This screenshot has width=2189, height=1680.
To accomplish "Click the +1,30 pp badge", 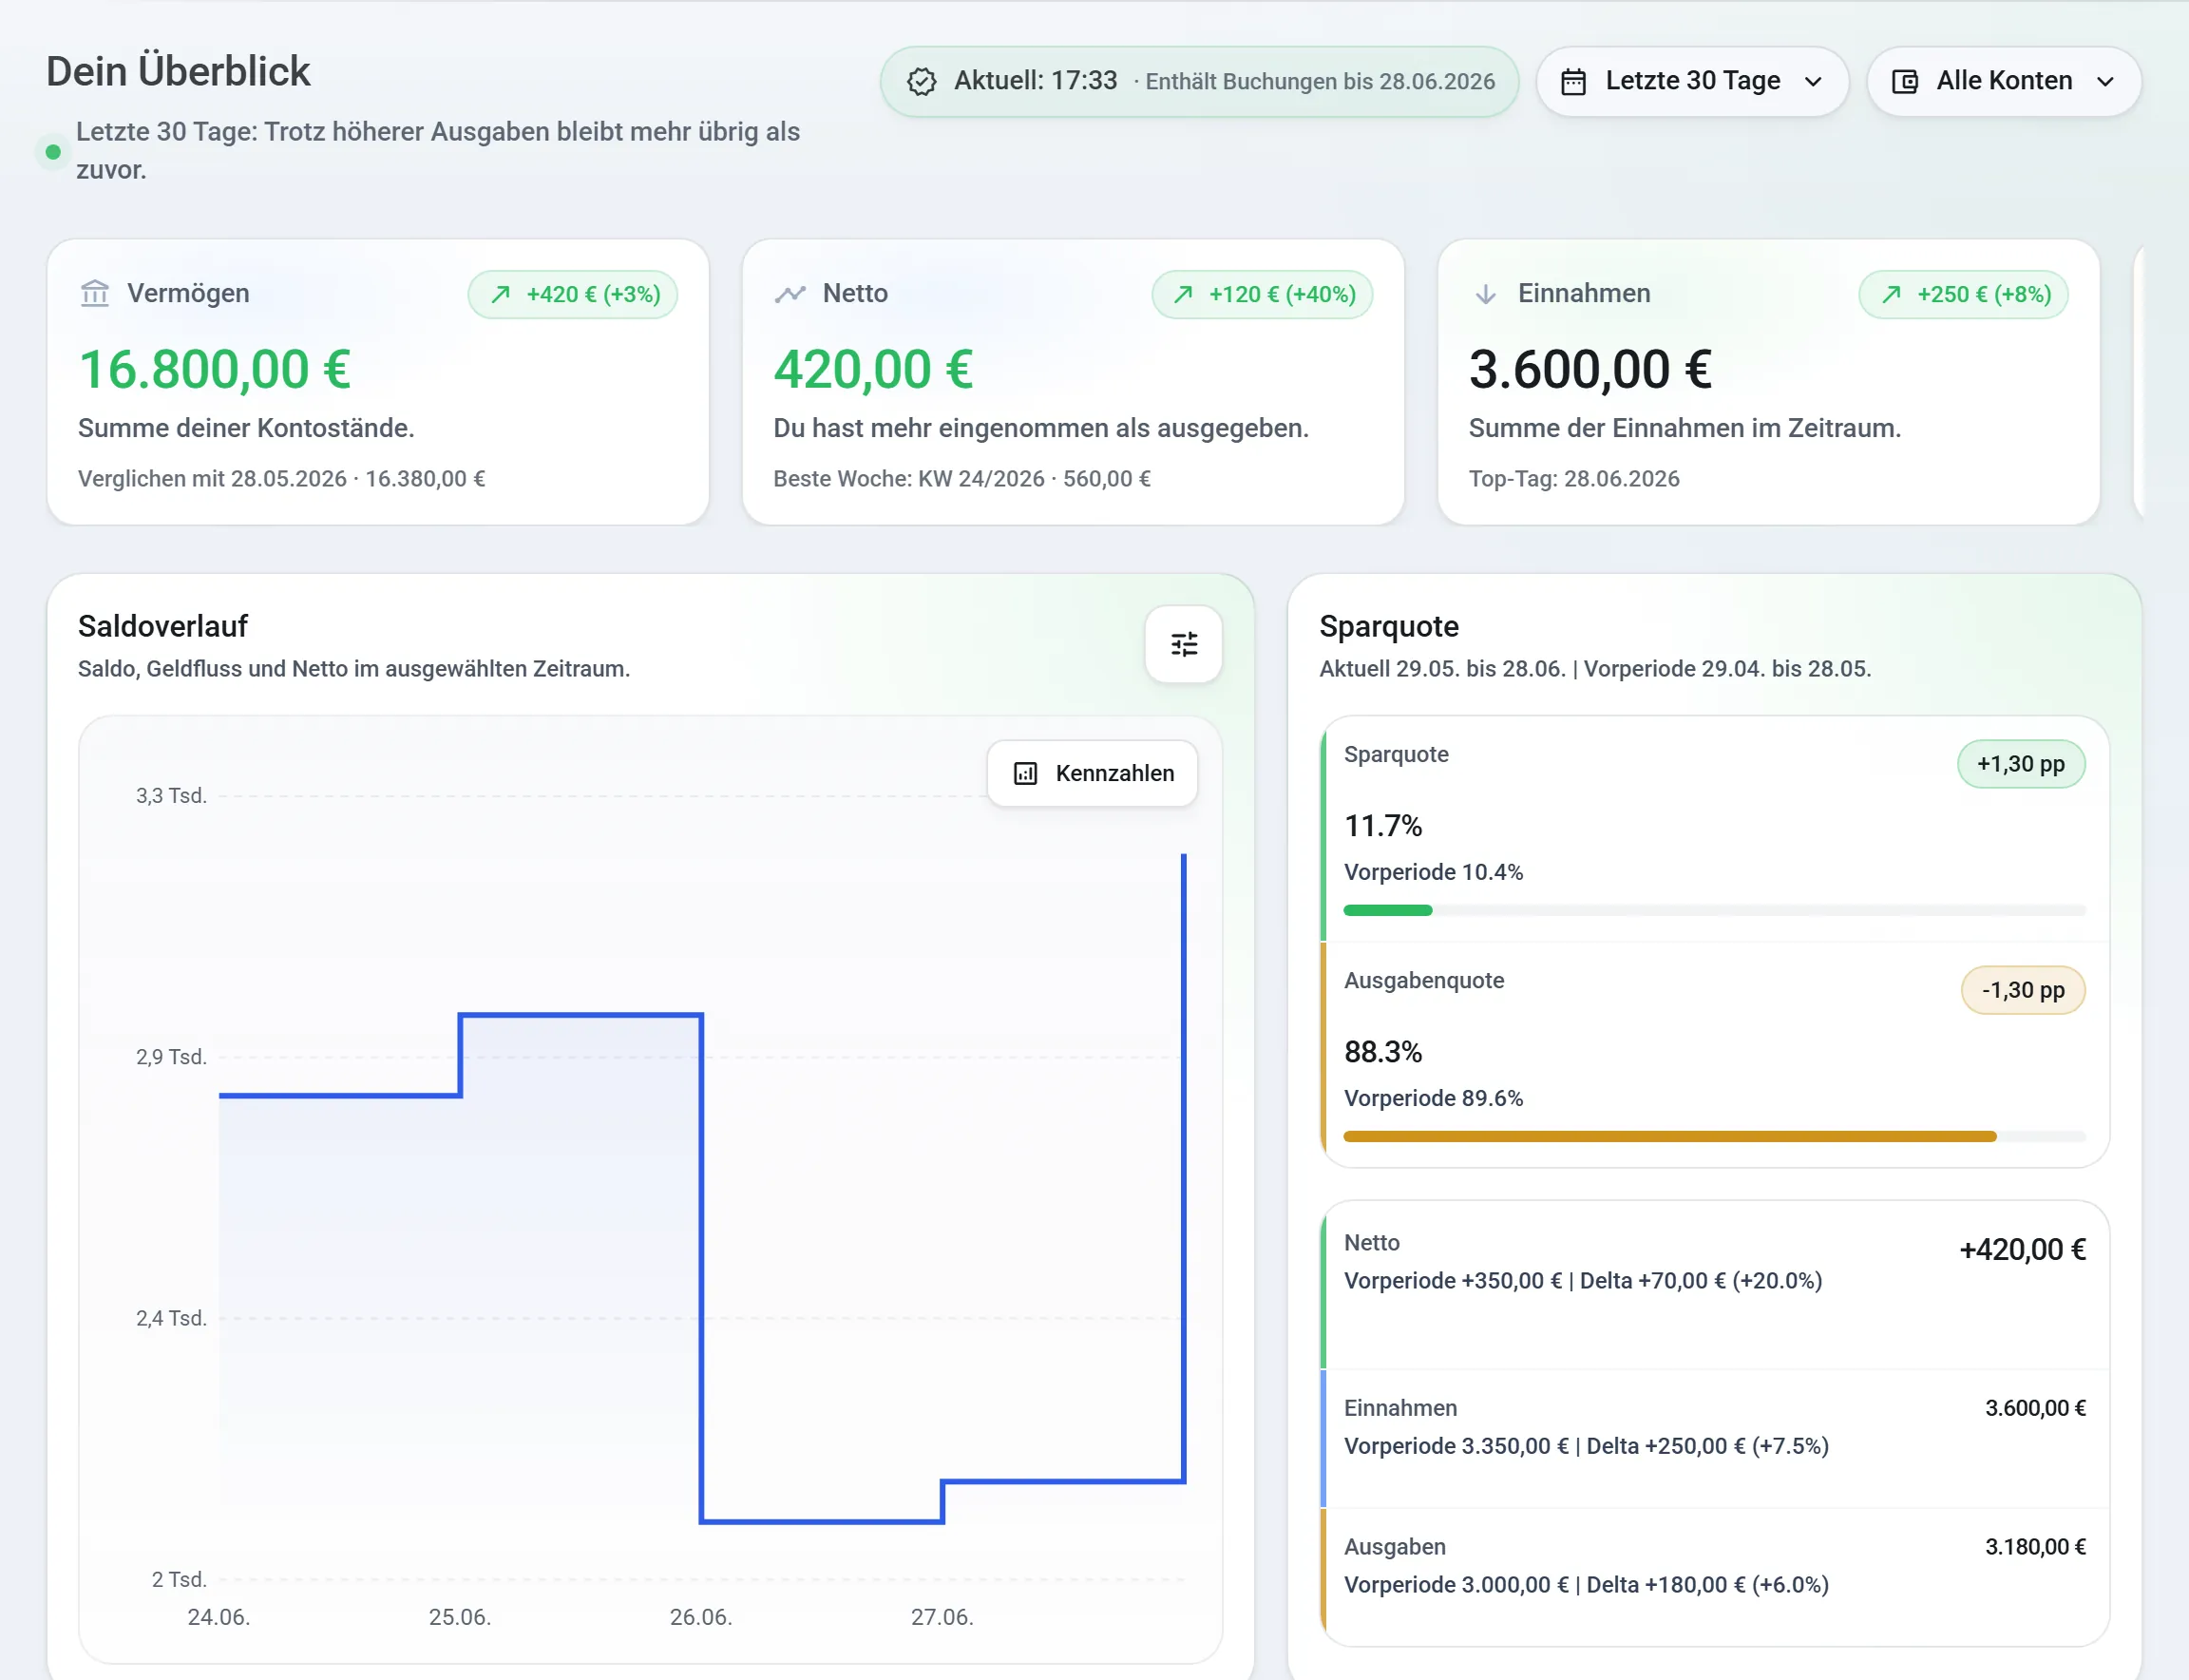I will pos(2021,764).
